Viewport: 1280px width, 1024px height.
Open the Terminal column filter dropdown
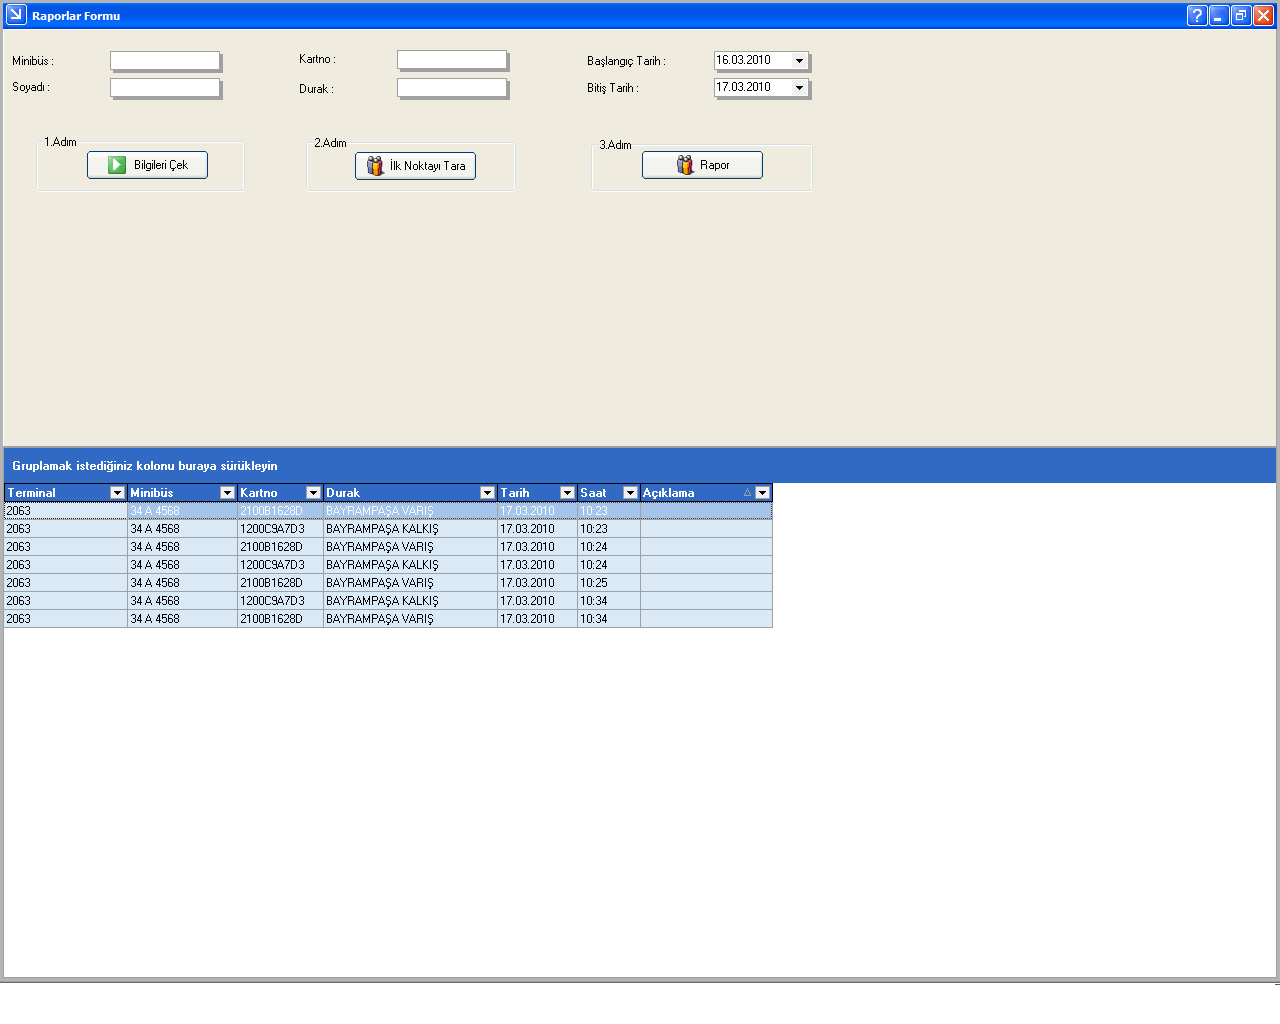[x=117, y=493]
